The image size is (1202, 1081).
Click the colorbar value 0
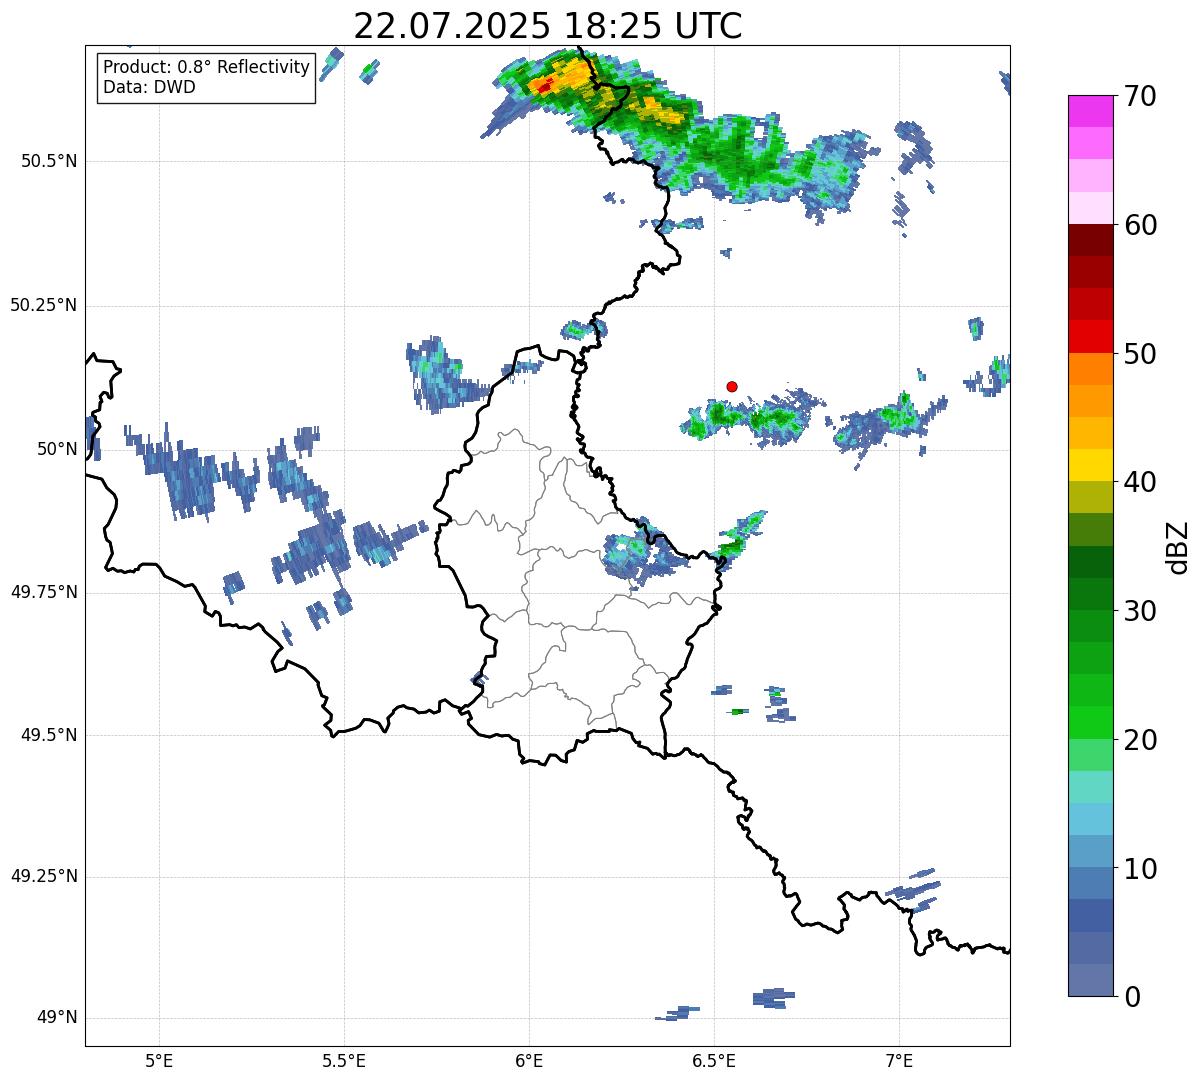(1132, 997)
